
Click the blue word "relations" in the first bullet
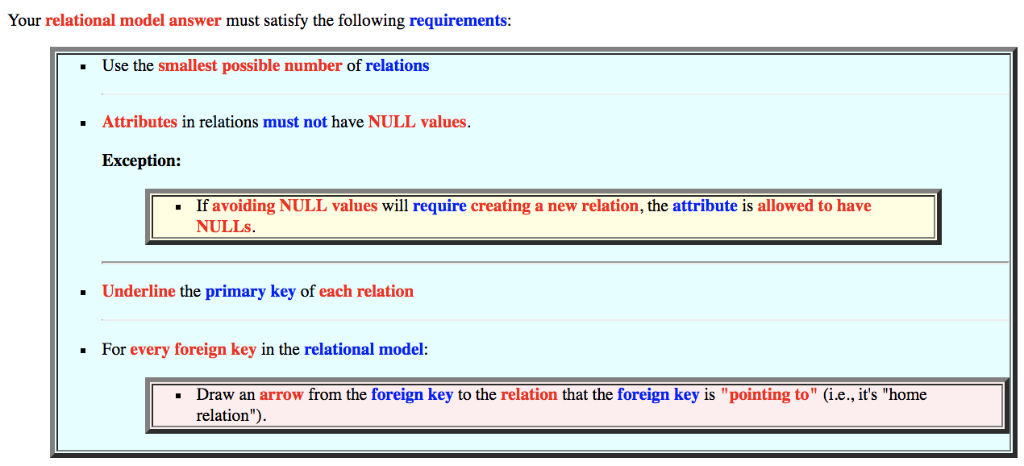[x=397, y=66]
